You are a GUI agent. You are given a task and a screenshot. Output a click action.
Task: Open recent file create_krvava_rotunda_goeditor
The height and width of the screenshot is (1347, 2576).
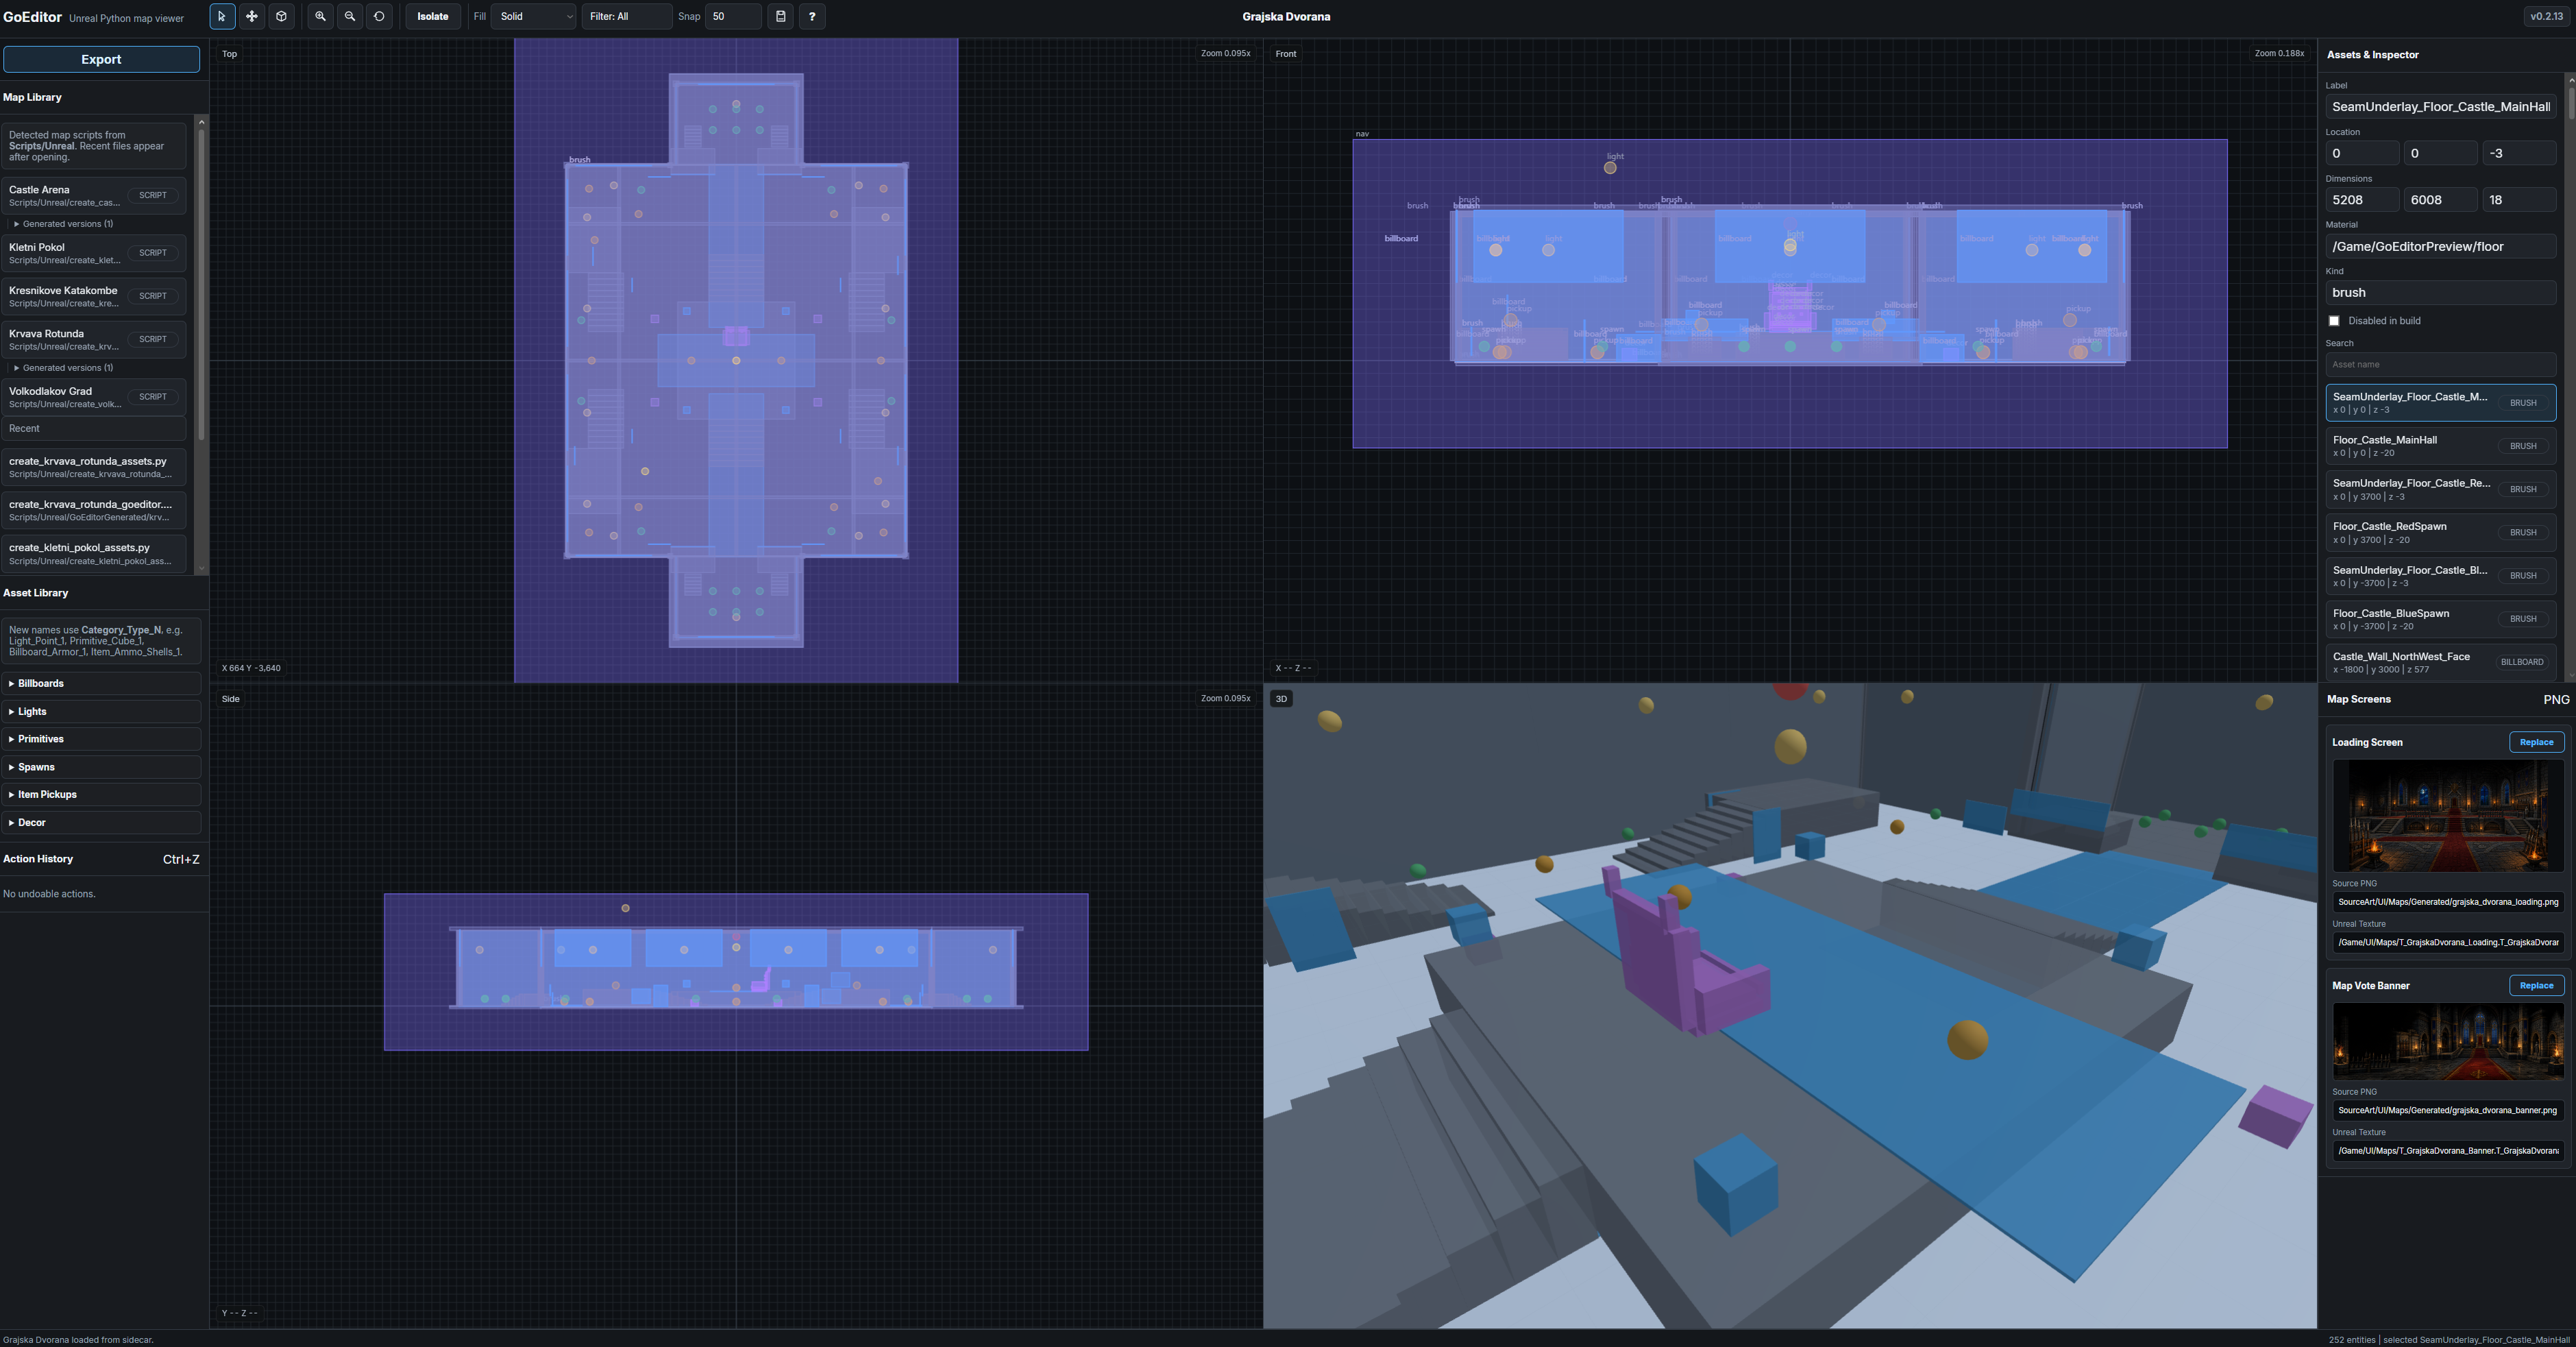pos(94,510)
